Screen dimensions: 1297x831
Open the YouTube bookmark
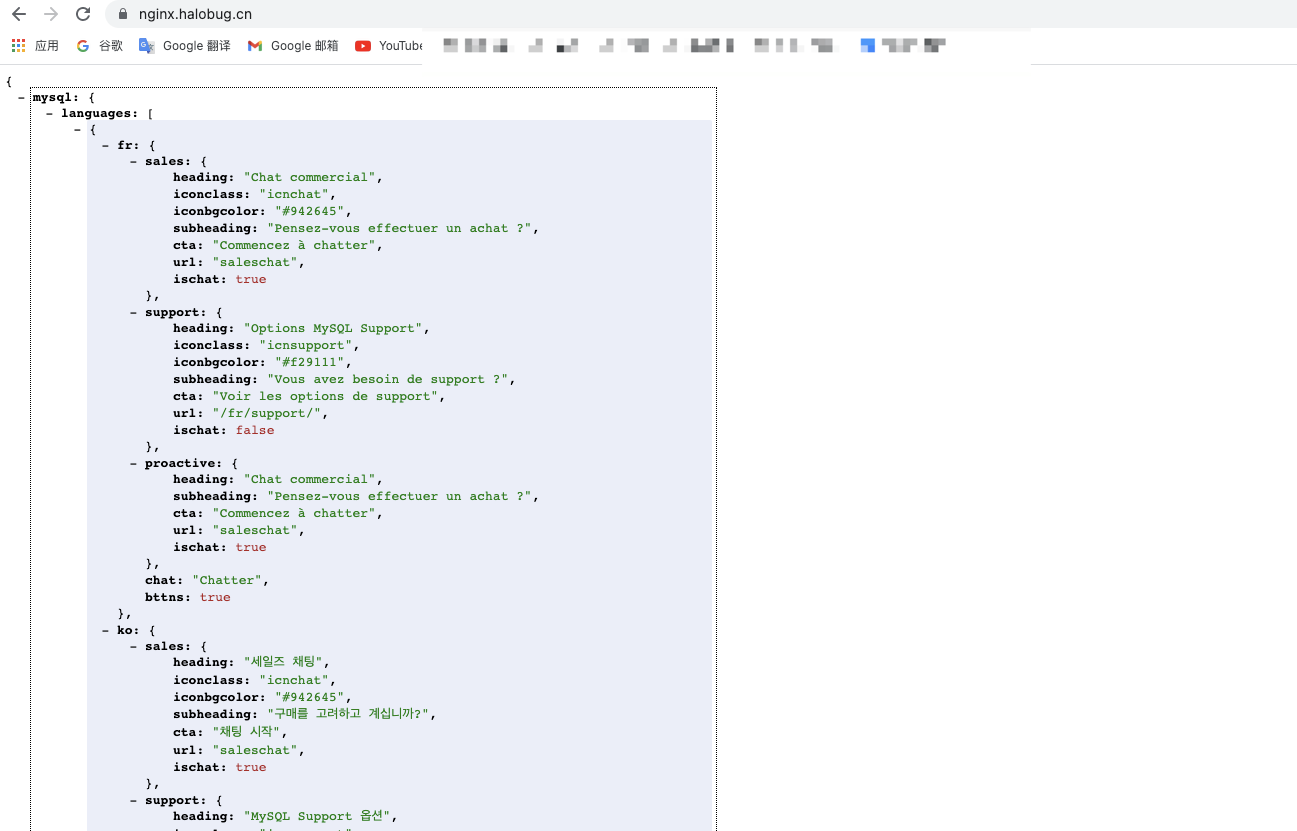click(389, 45)
